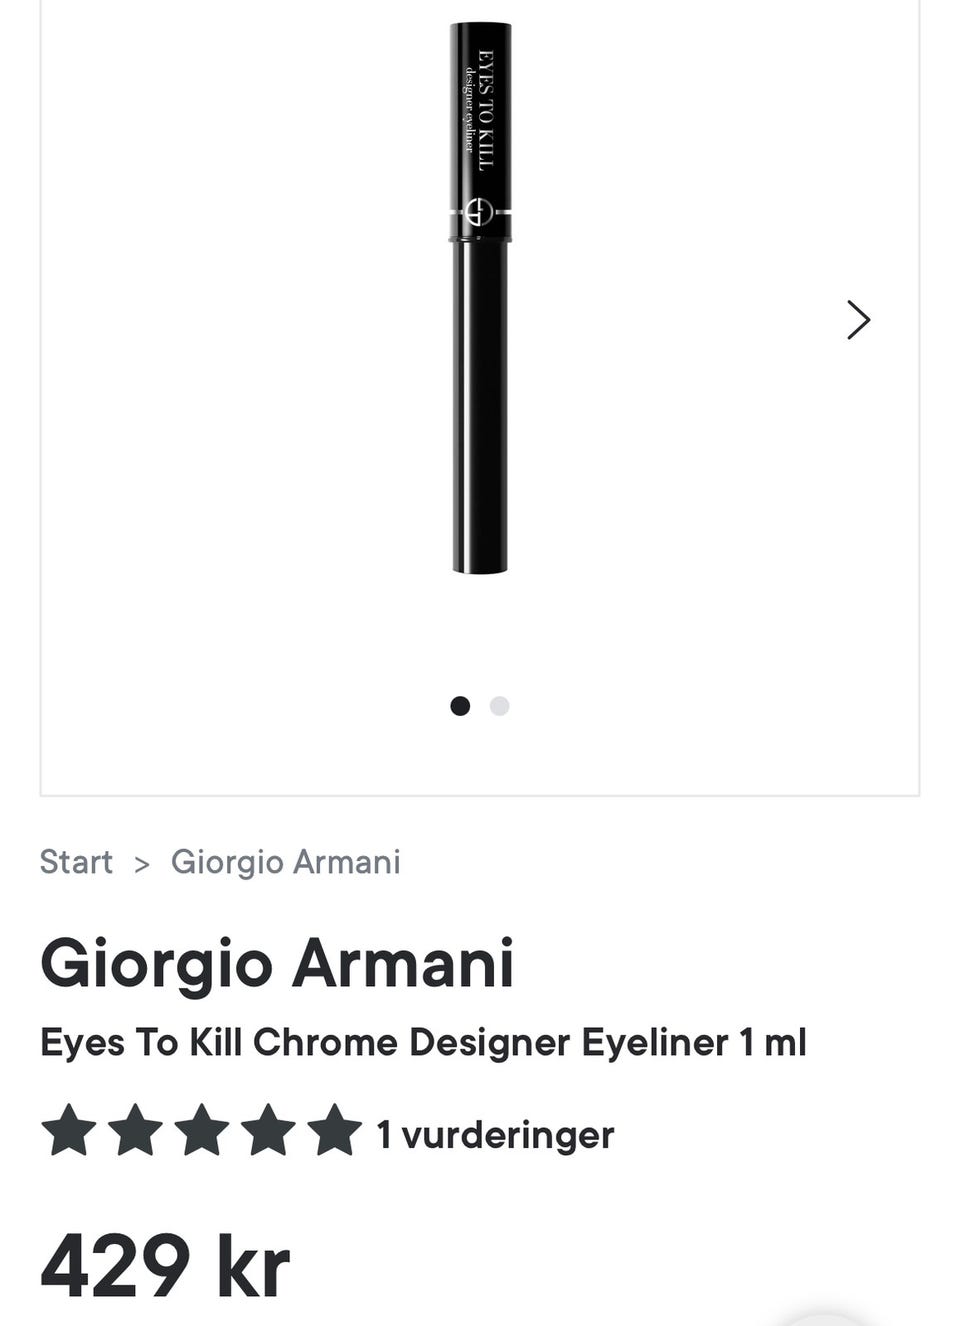Tap the Eyes To Kill Chrome product title

(x=422, y=1043)
